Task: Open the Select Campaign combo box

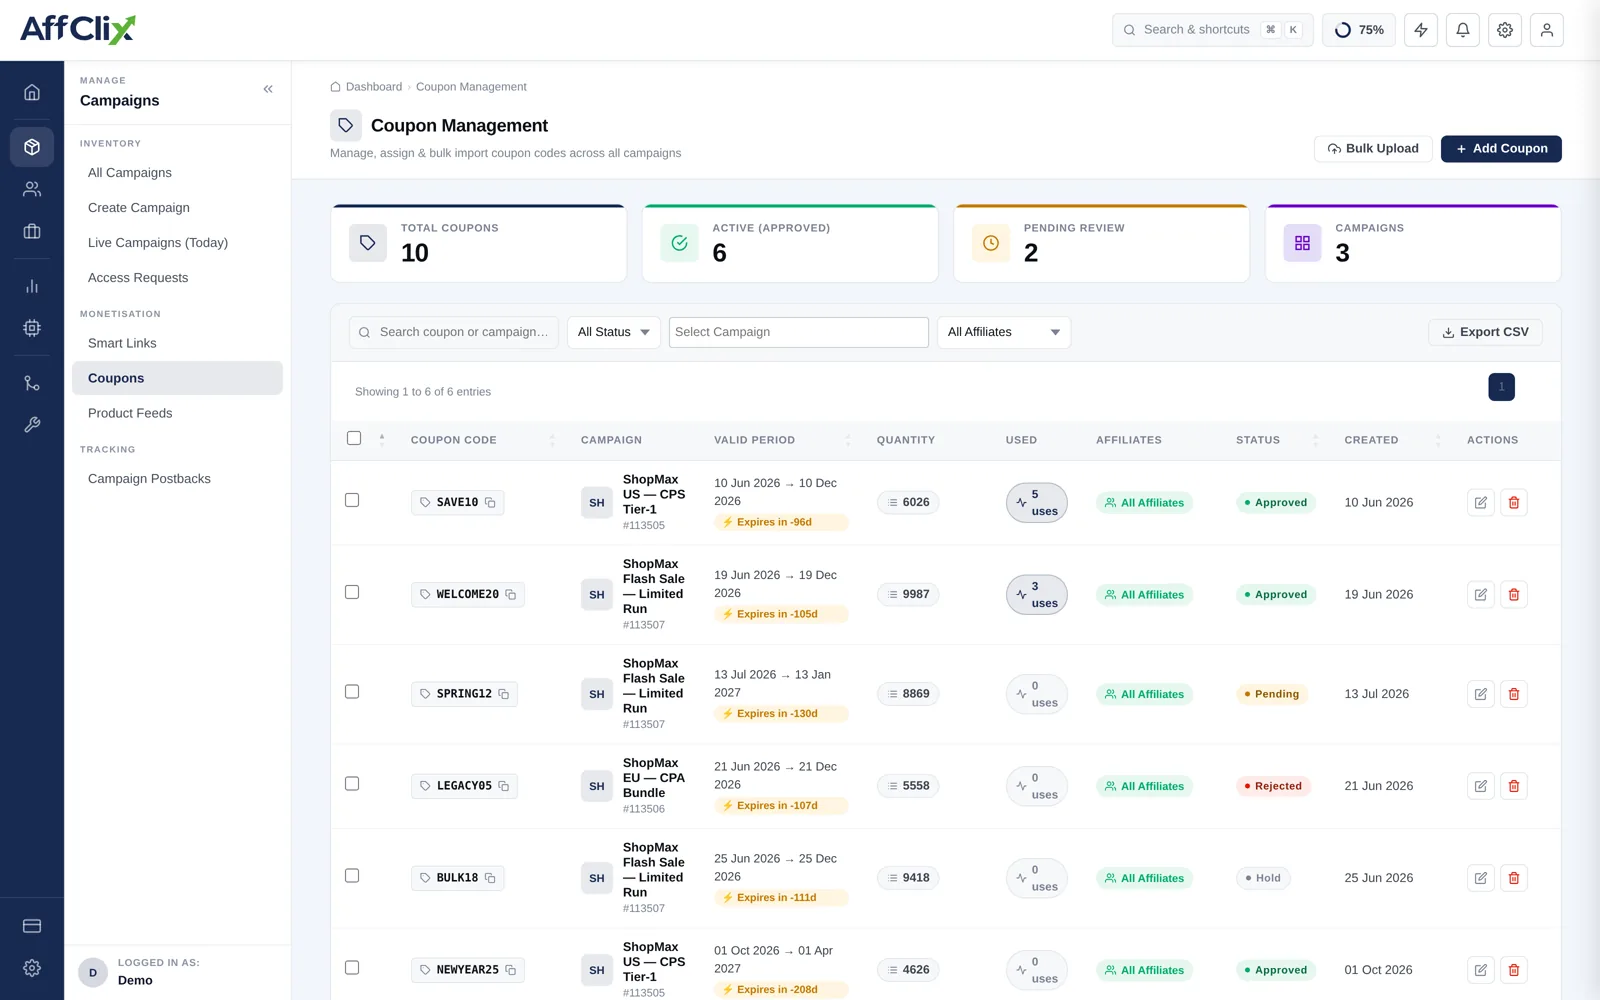Action: click(x=798, y=332)
